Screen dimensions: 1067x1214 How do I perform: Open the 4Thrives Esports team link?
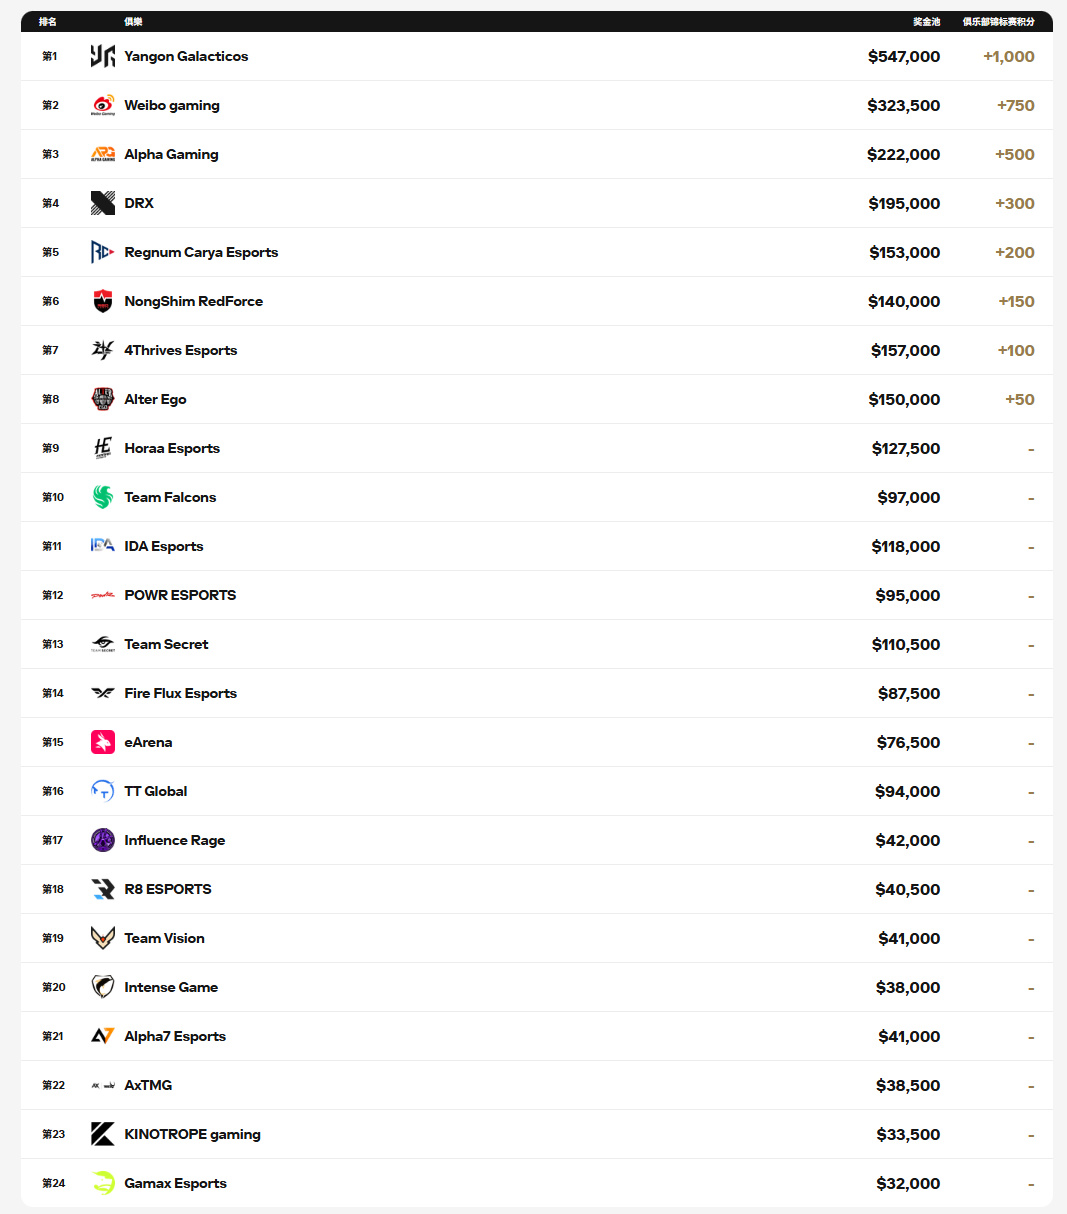click(x=181, y=350)
